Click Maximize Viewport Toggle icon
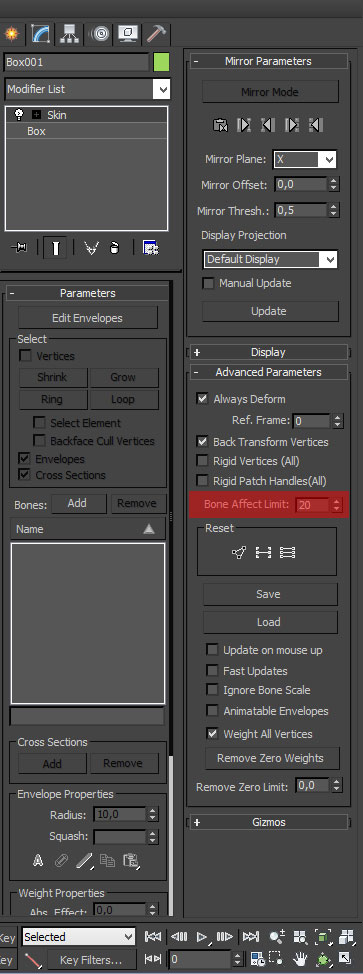363x974 pixels. (x=345, y=958)
